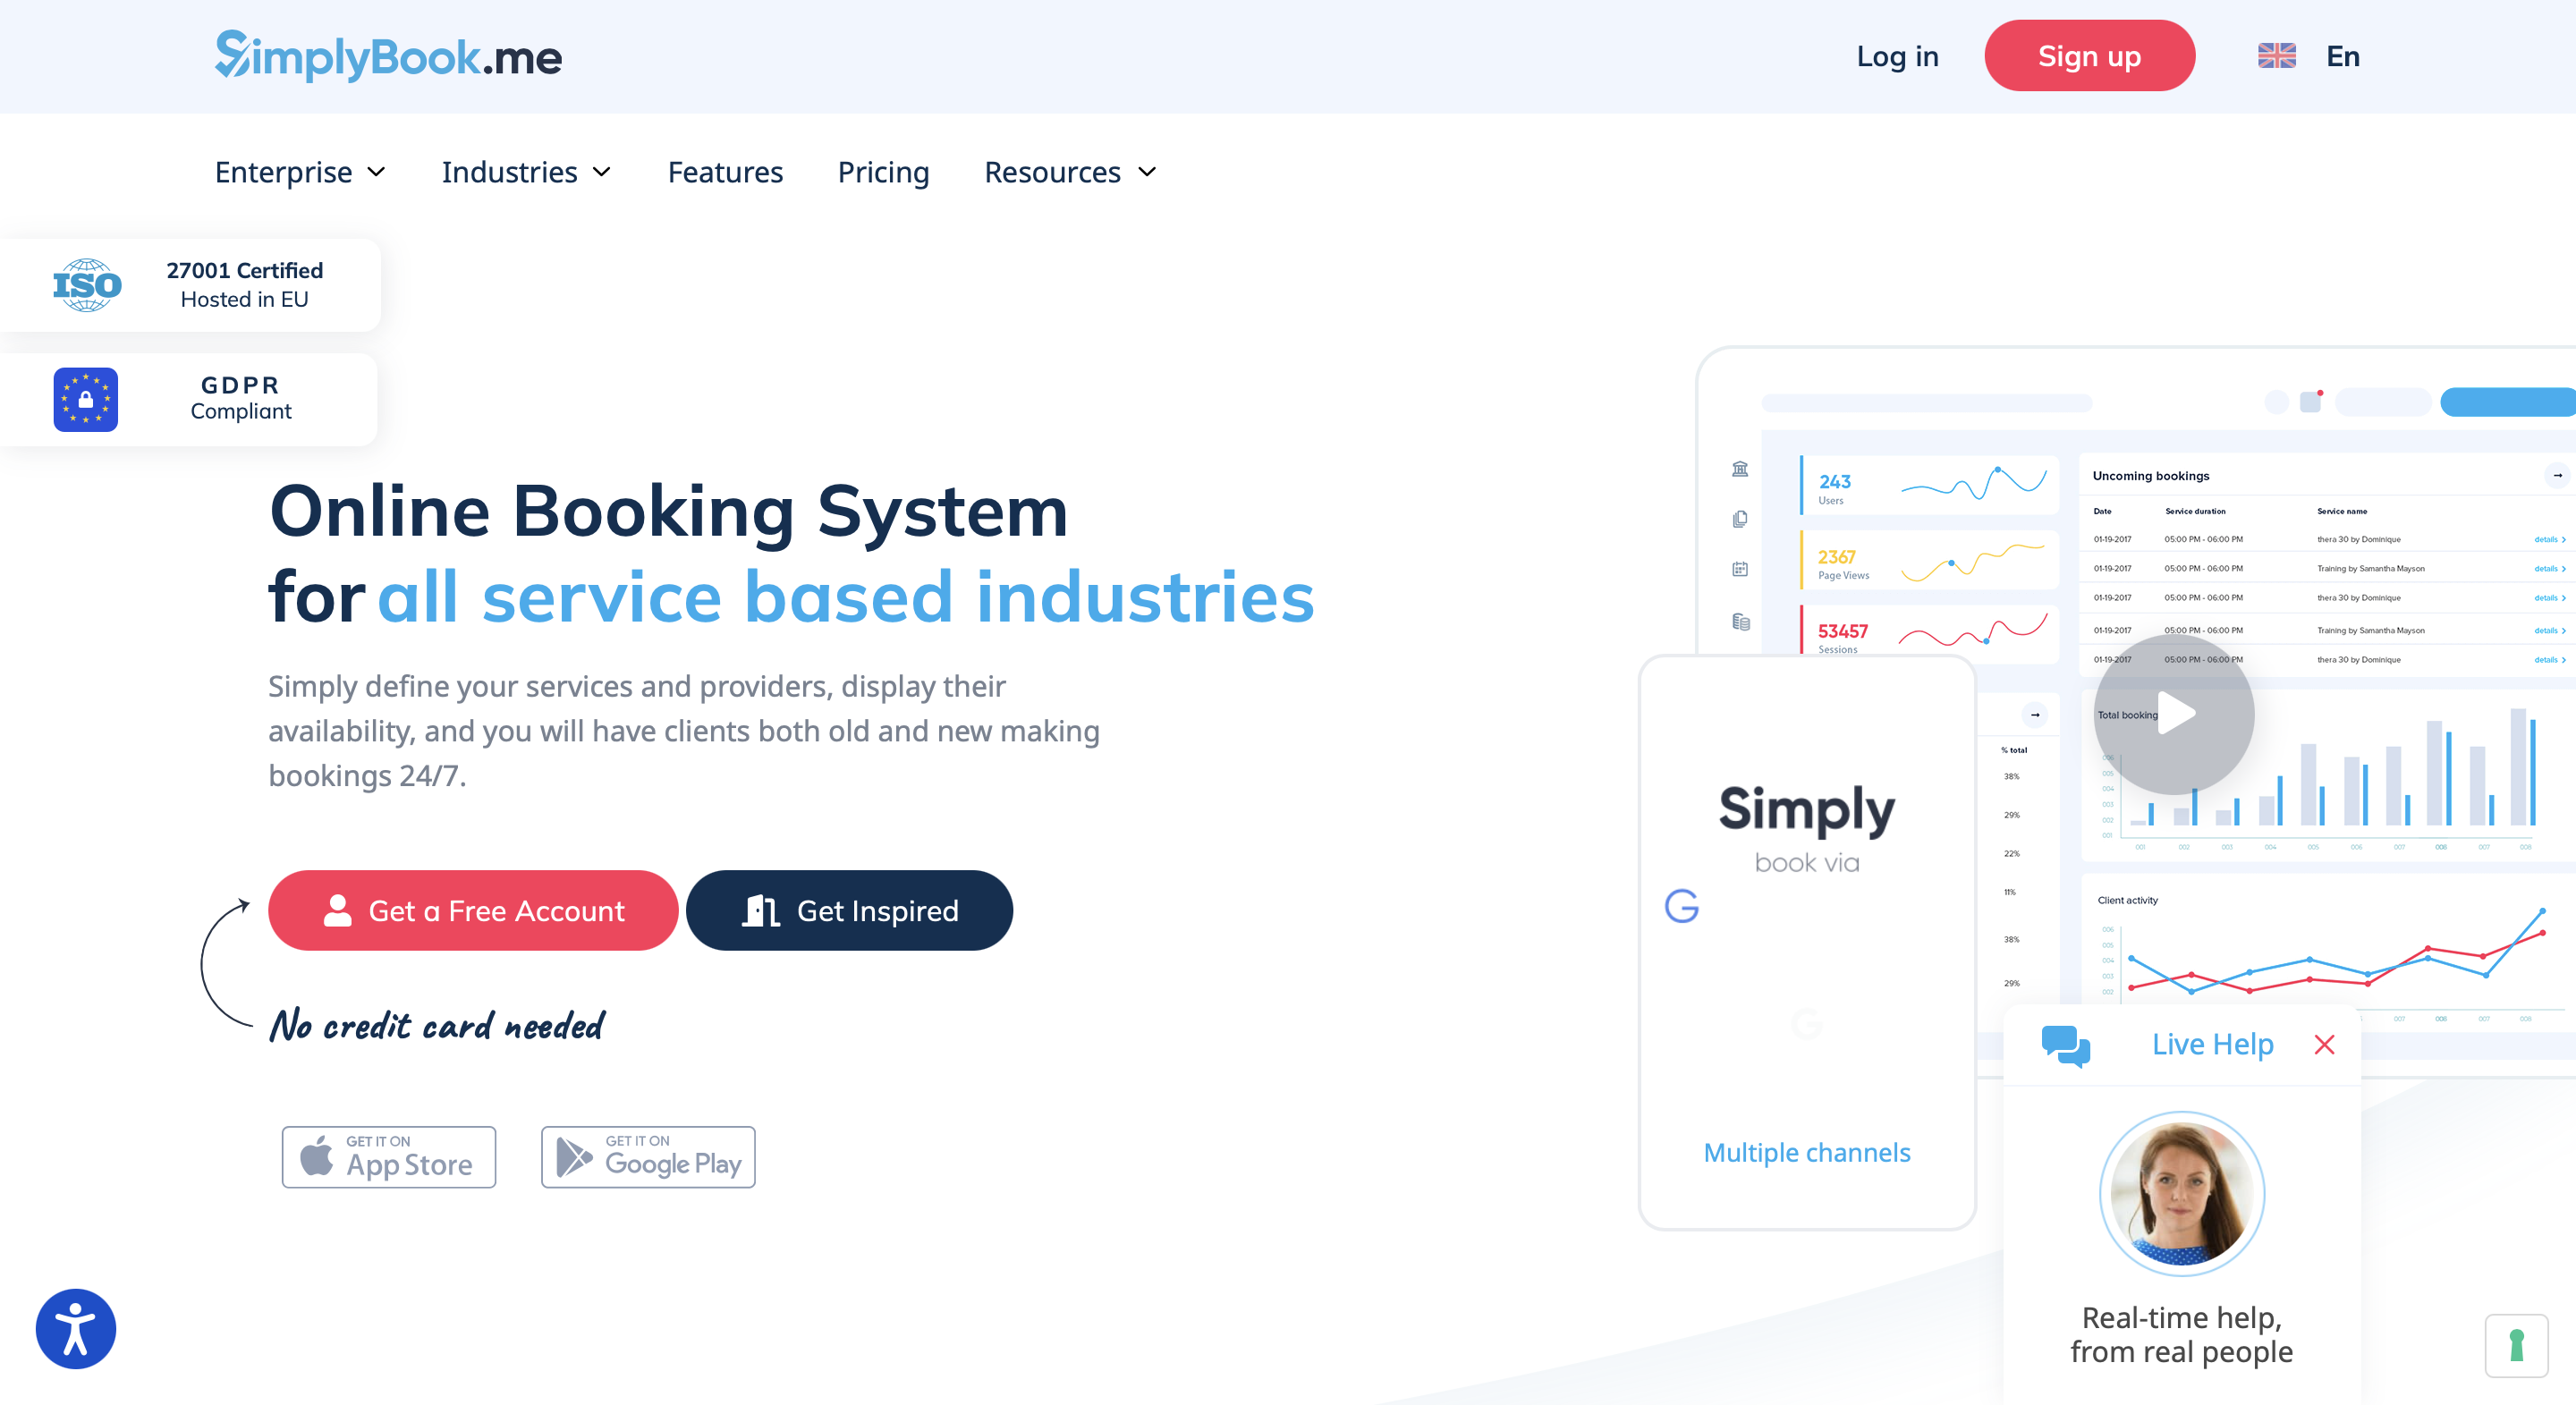Click the SimplyBook.me logo
This screenshot has height=1405, width=2576.
388,57
